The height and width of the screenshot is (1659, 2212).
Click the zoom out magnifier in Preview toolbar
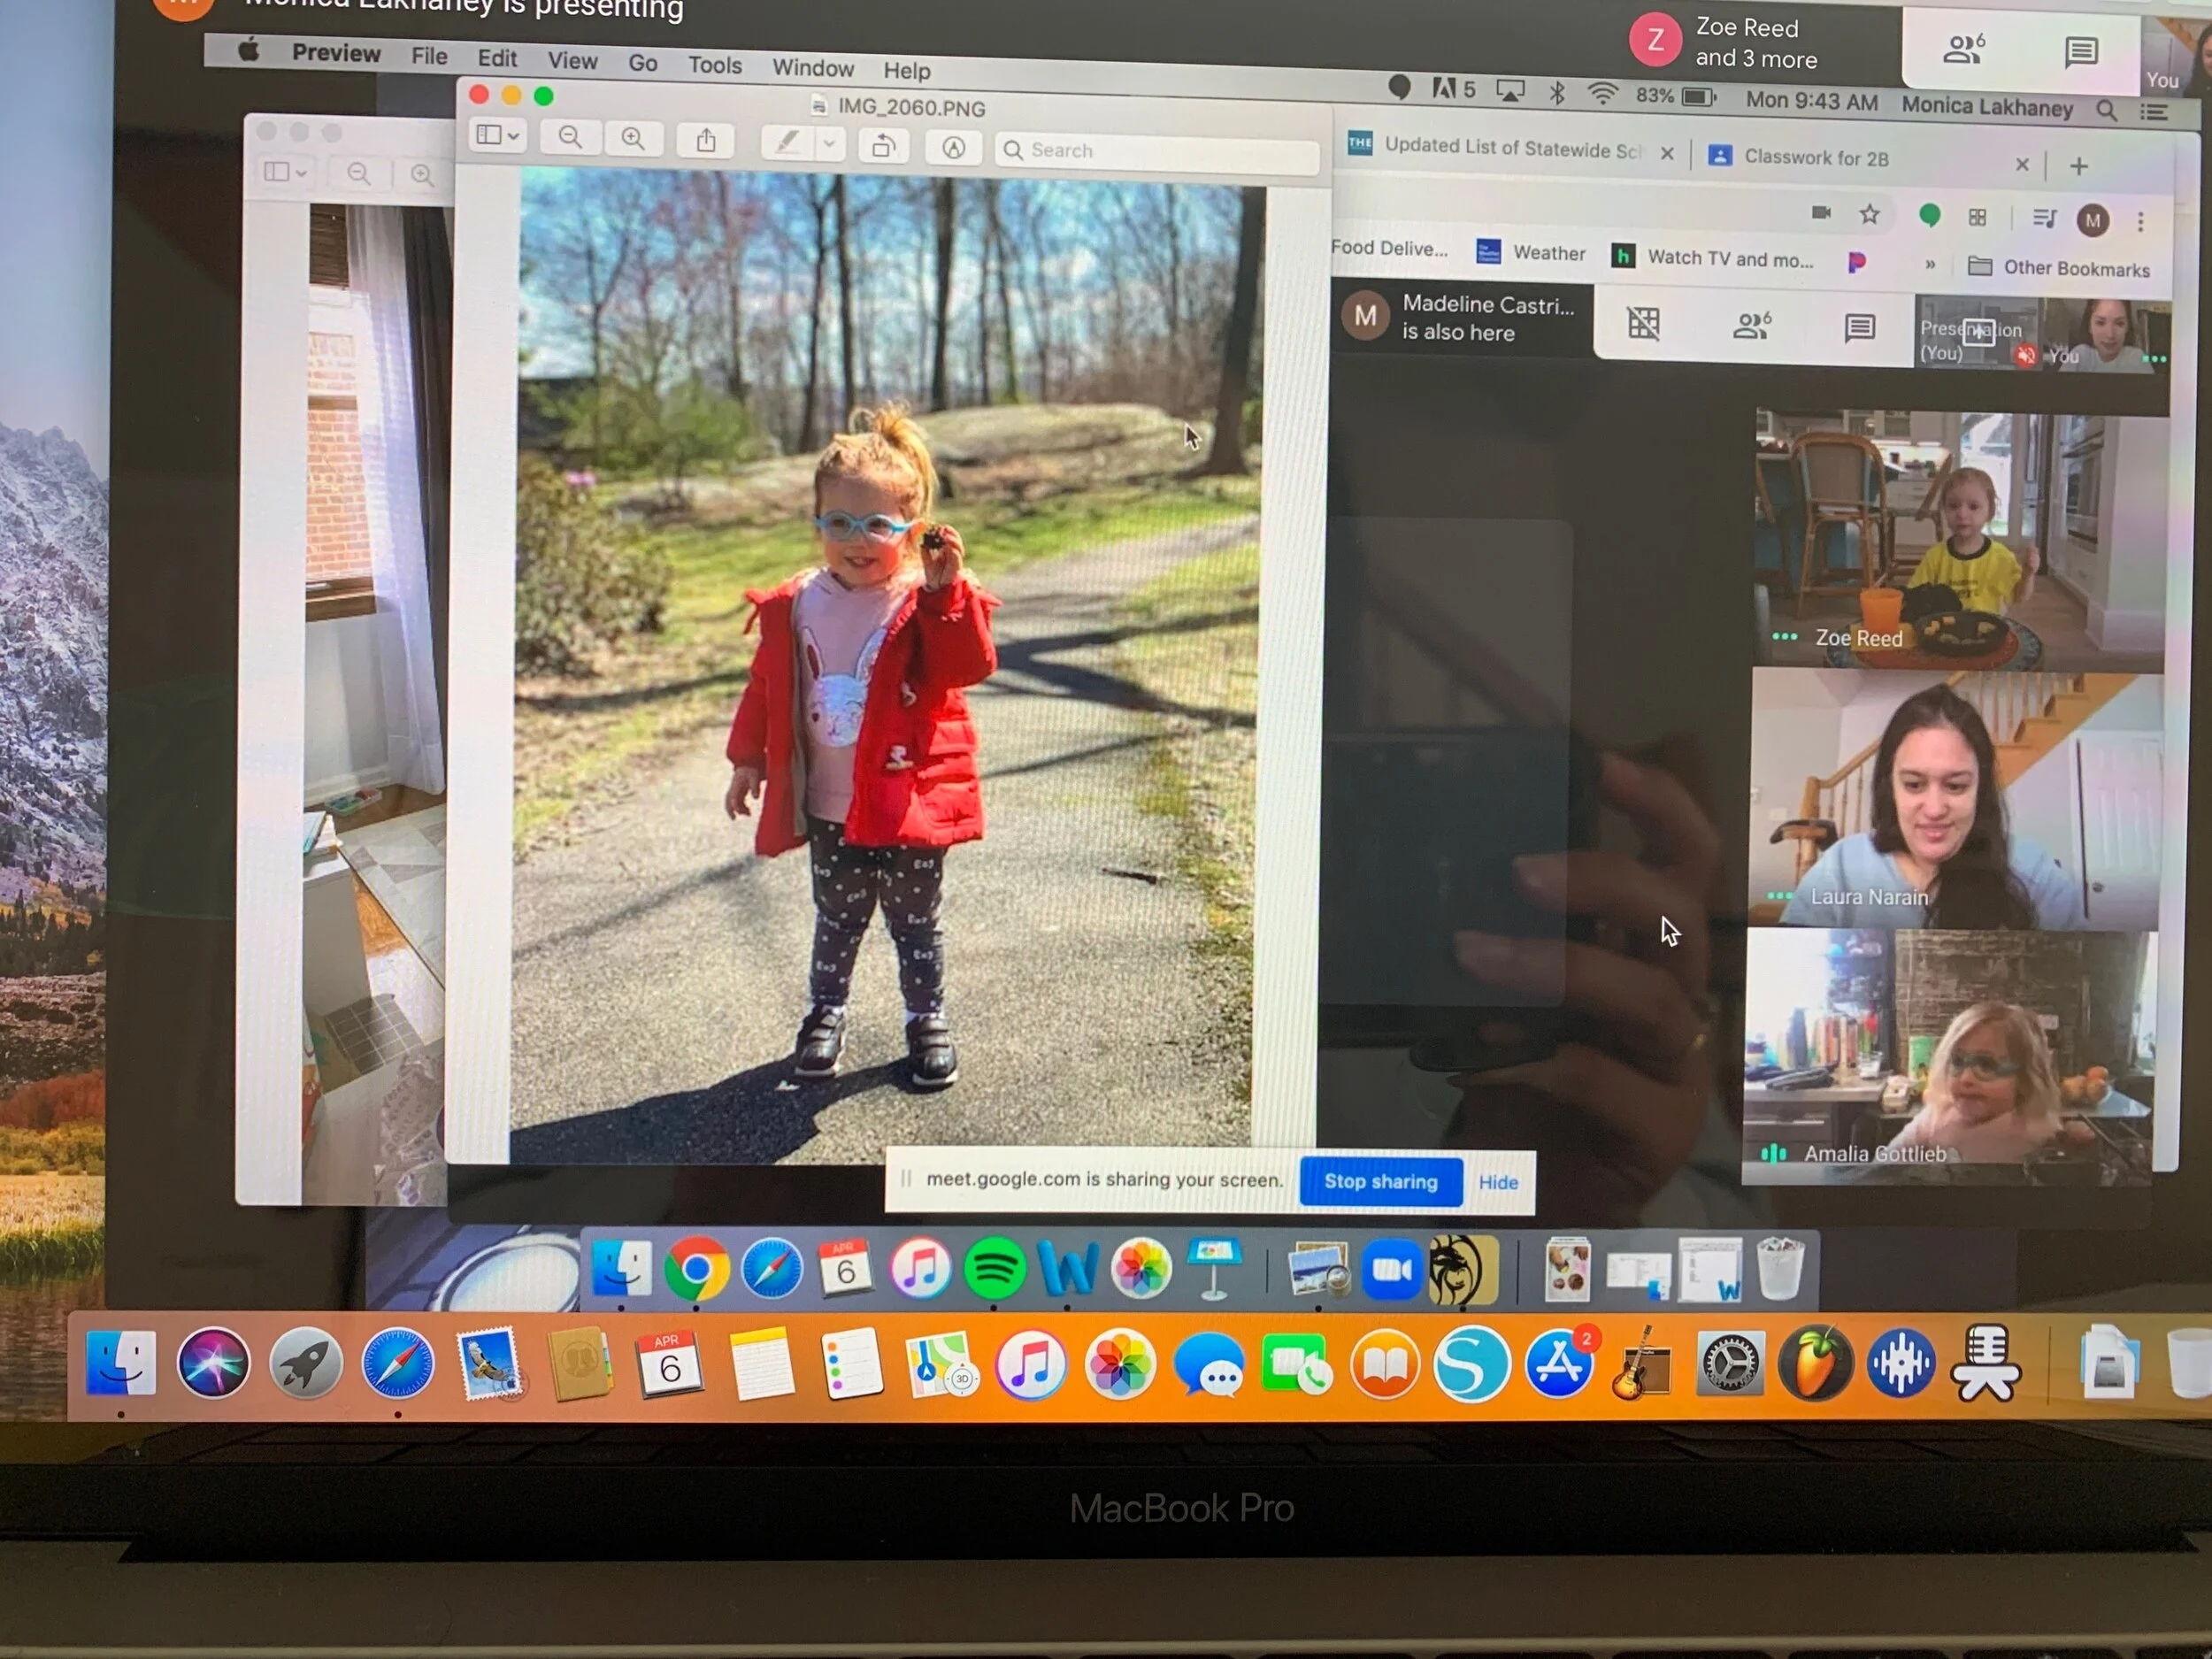(570, 138)
